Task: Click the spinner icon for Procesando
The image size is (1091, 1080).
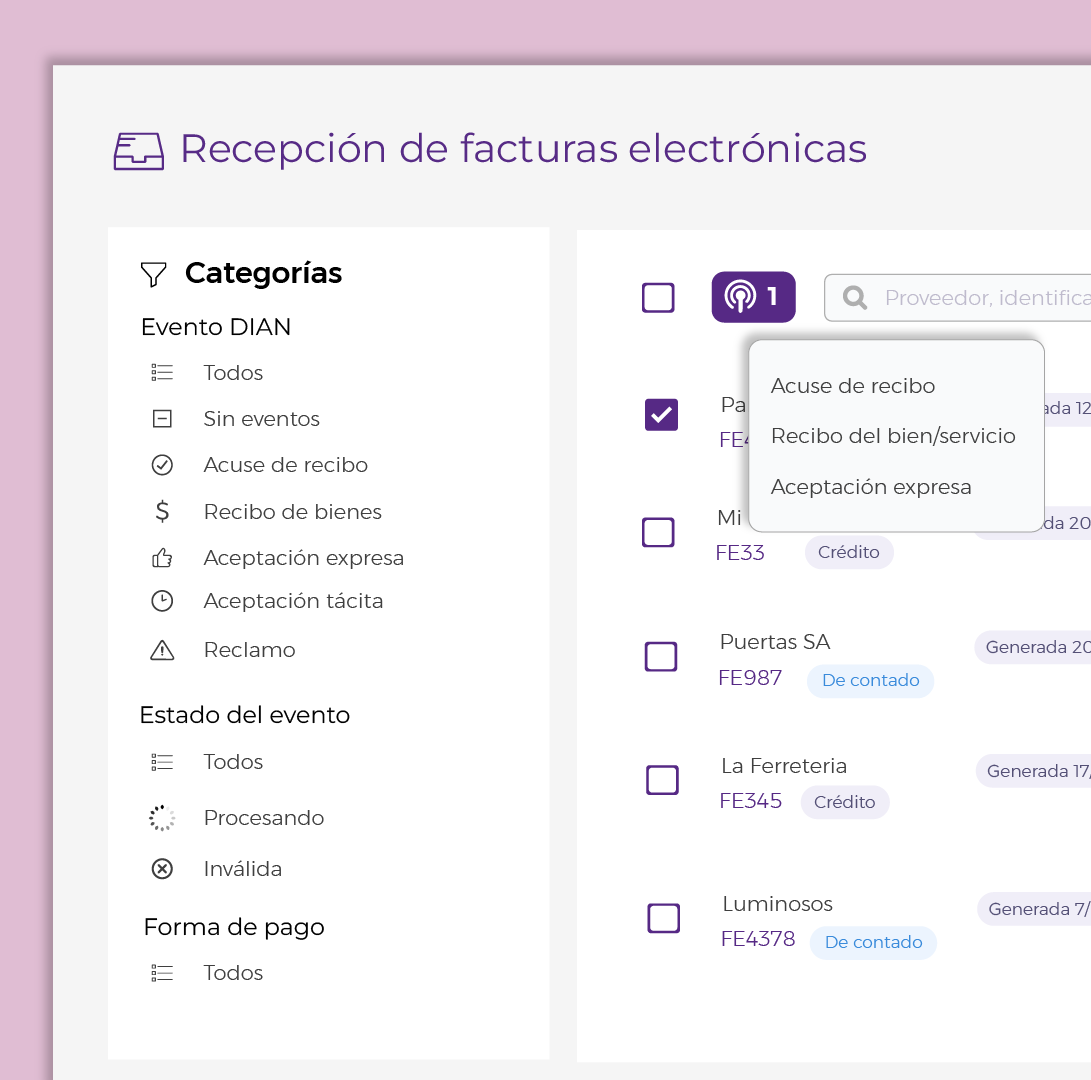Action: pyautogui.click(x=162, y=818)
